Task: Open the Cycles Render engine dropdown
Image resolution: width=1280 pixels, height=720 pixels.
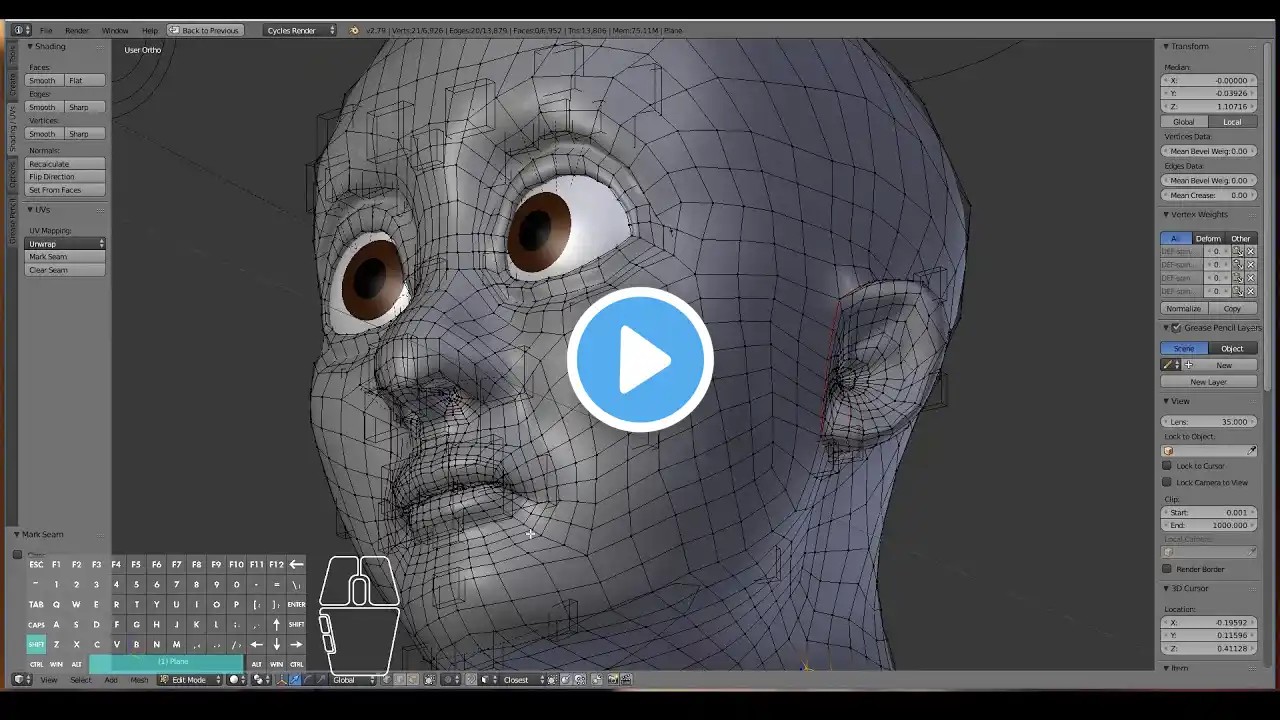Action: 300,30
